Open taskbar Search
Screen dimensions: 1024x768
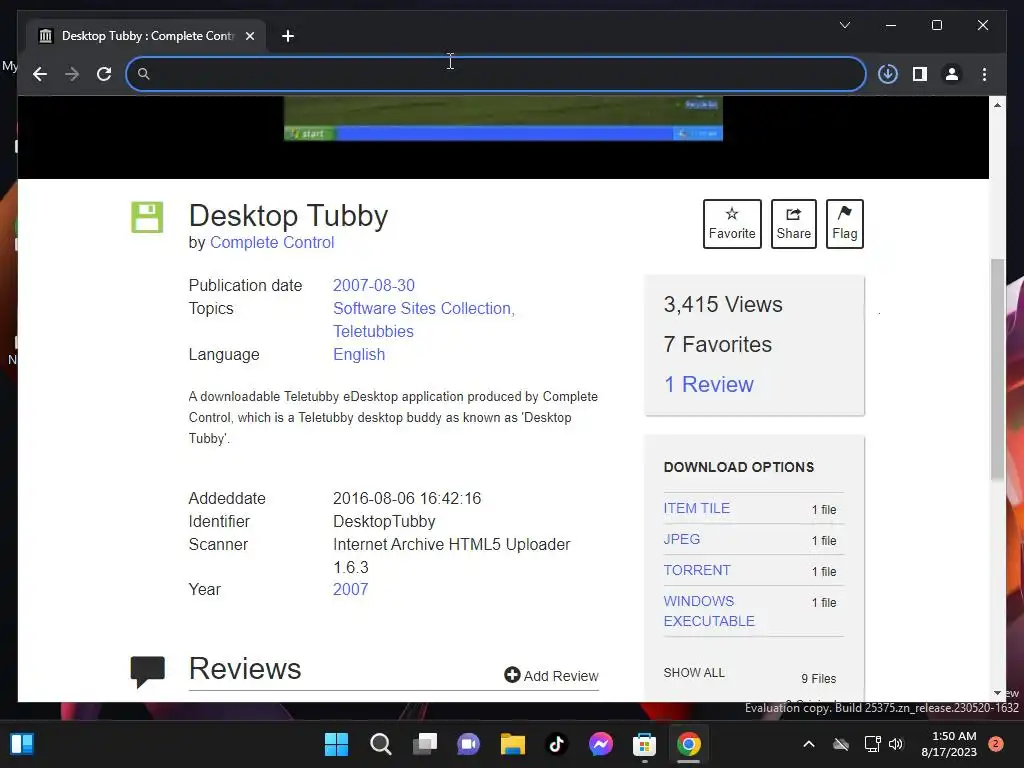381,744
